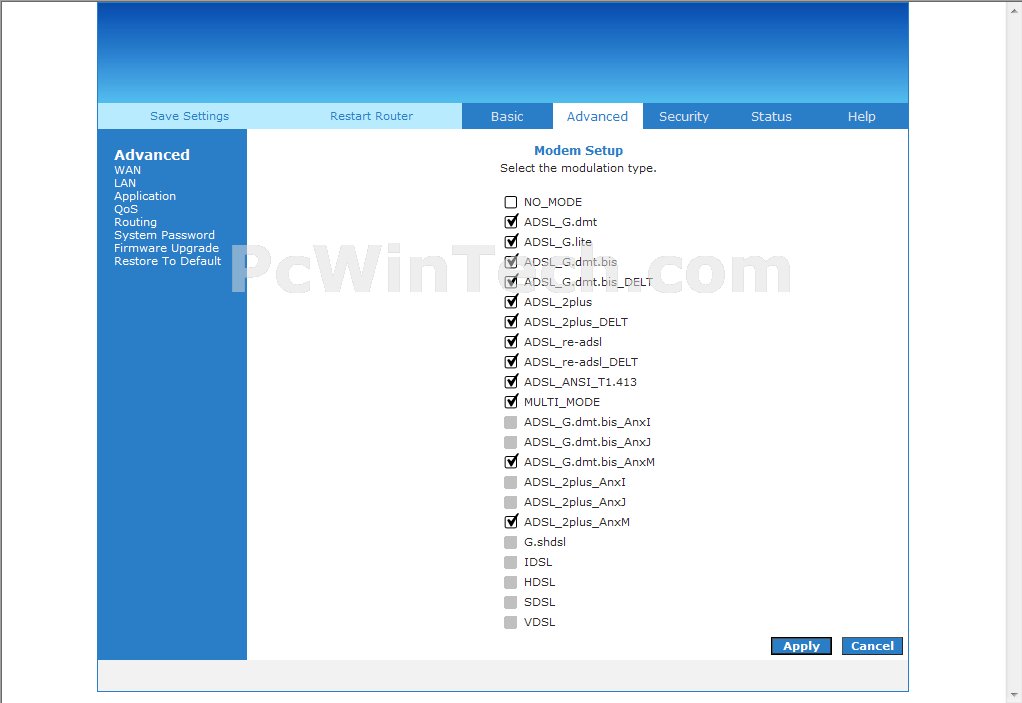Click the Advanced sidebar heading
The image size is (1022, 703).
click(x=152, y=154)
